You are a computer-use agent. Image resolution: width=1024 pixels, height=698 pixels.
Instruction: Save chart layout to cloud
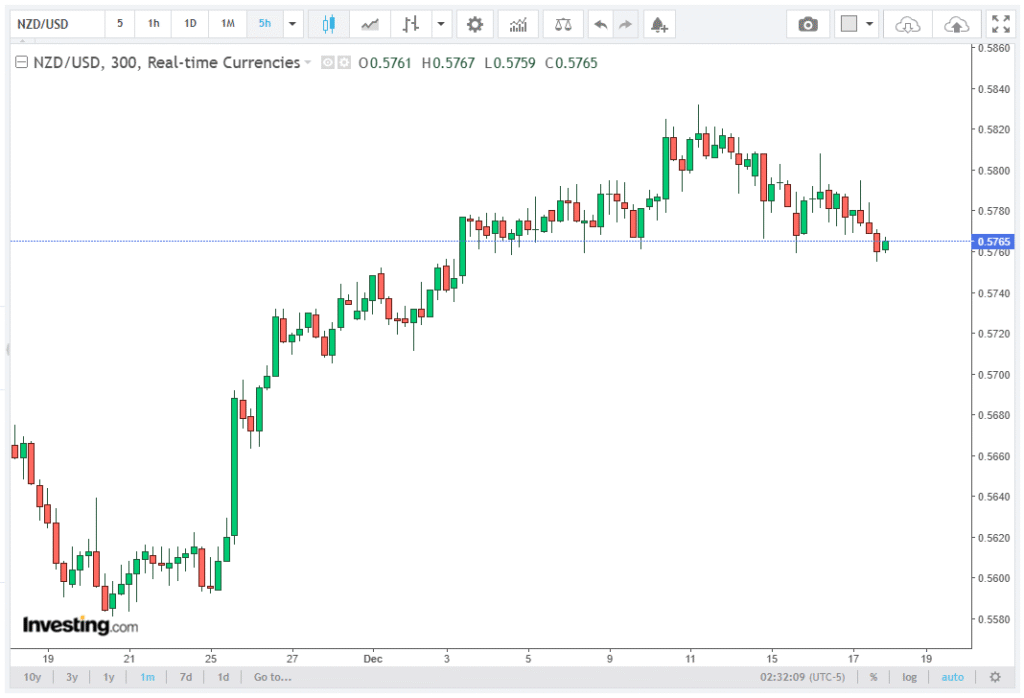click(x=956, y=24)
